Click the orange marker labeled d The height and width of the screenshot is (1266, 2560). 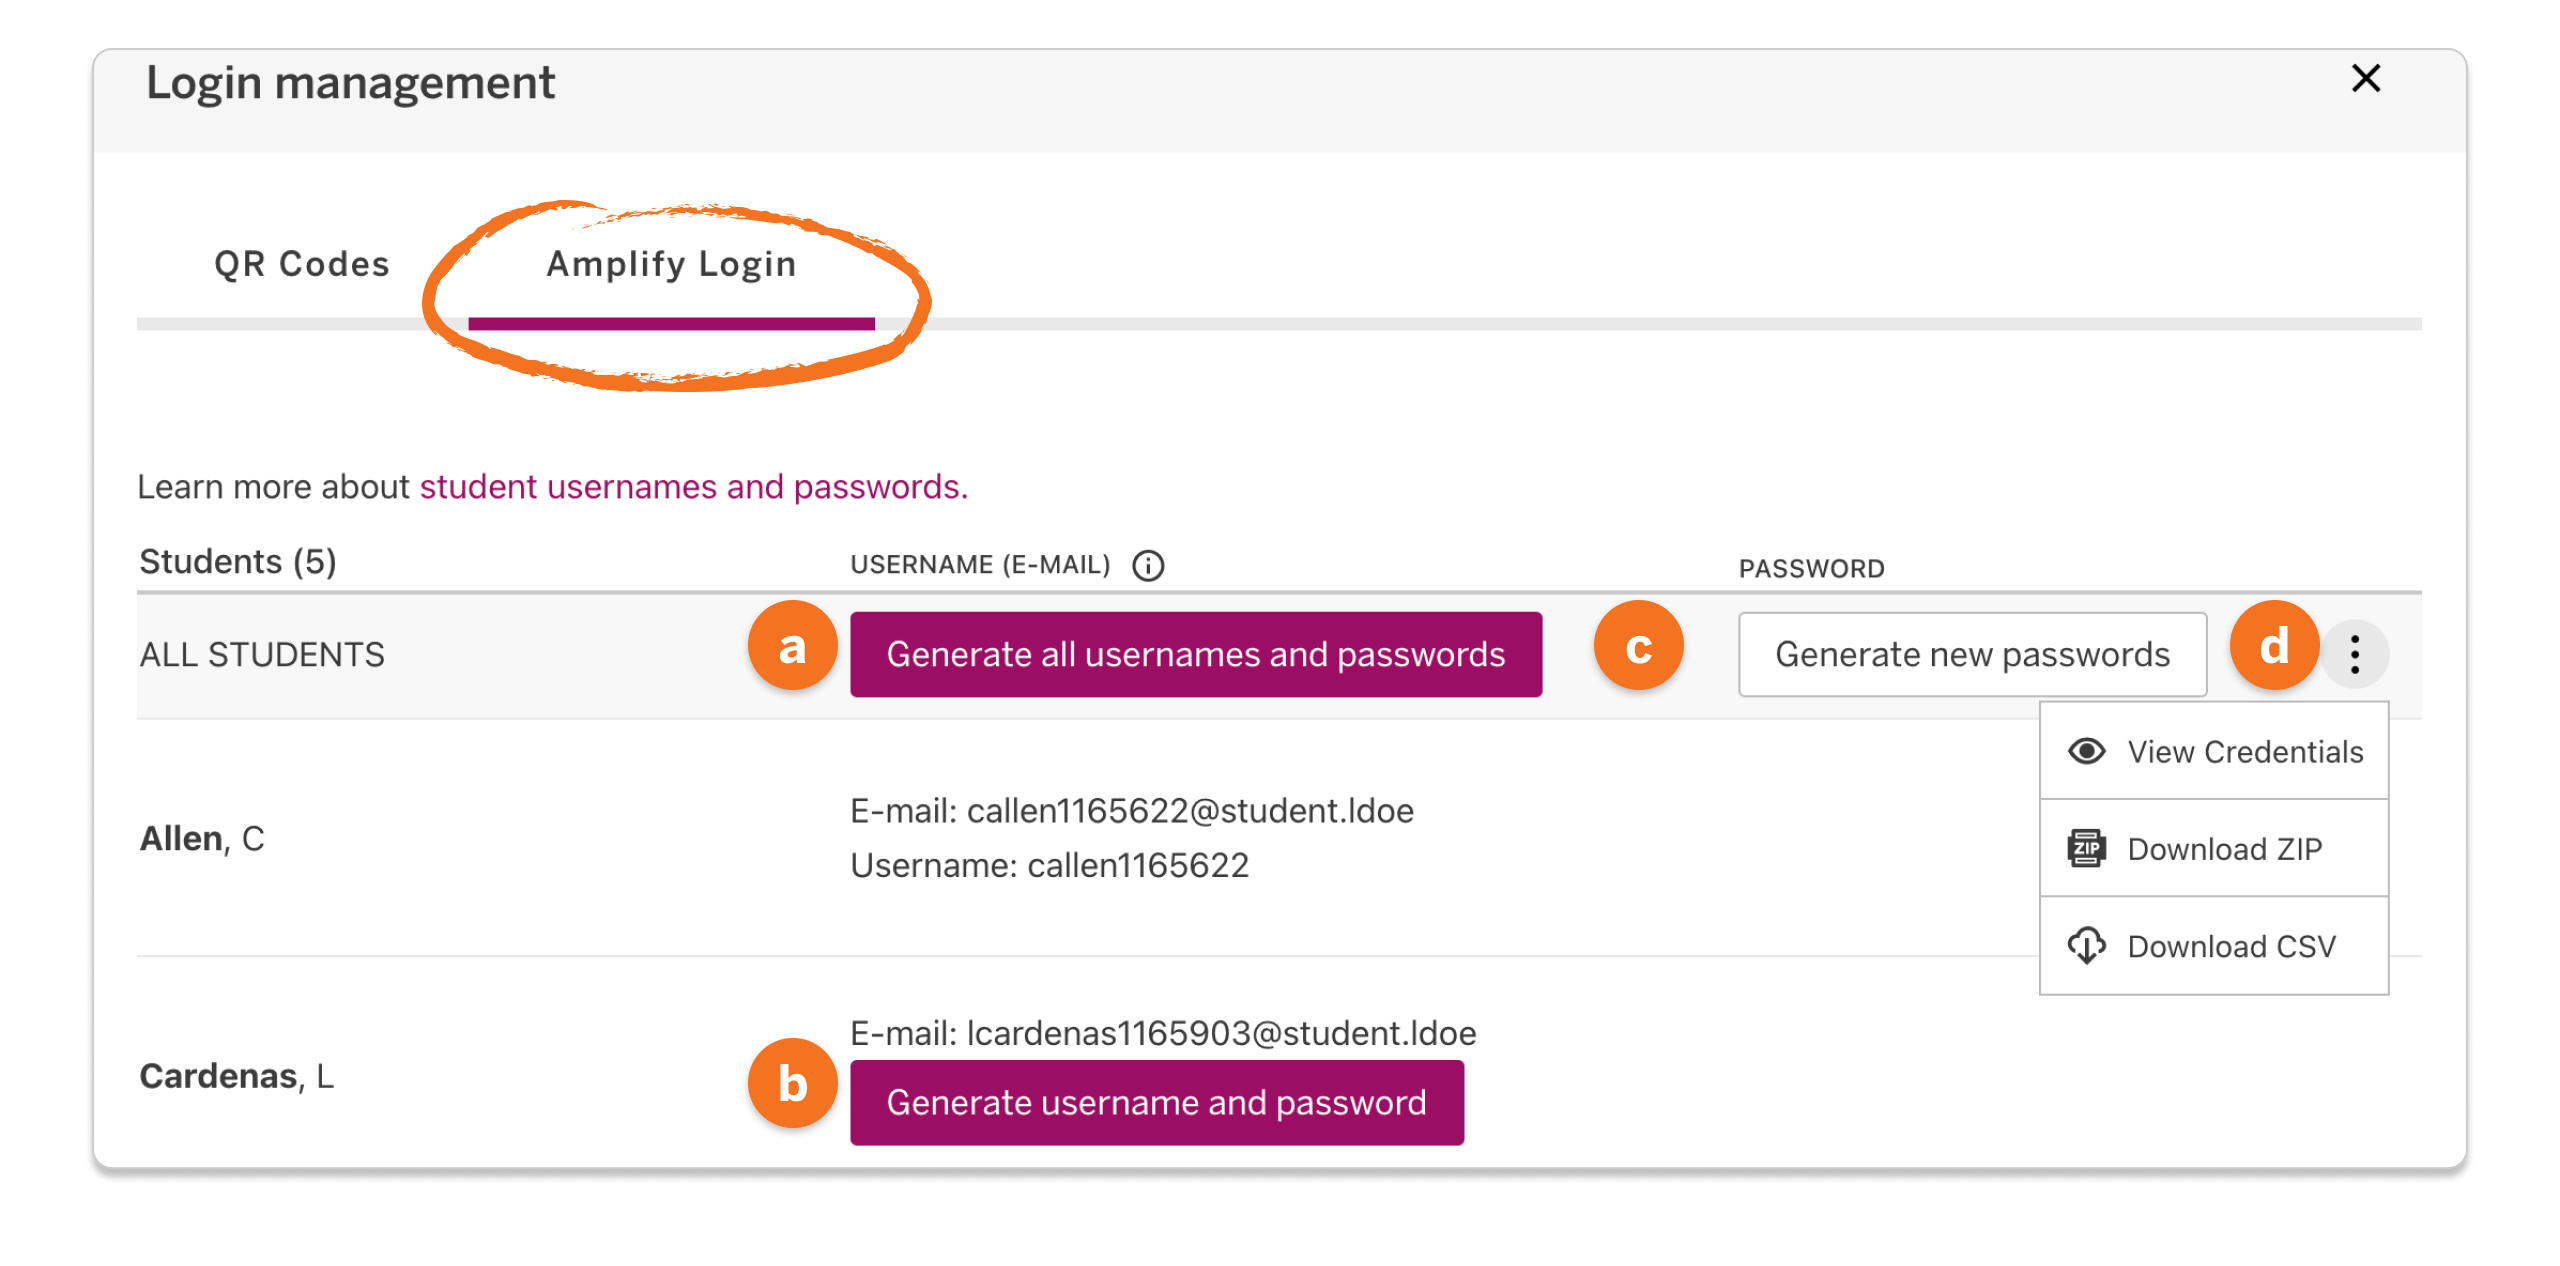pos(2274,648)
